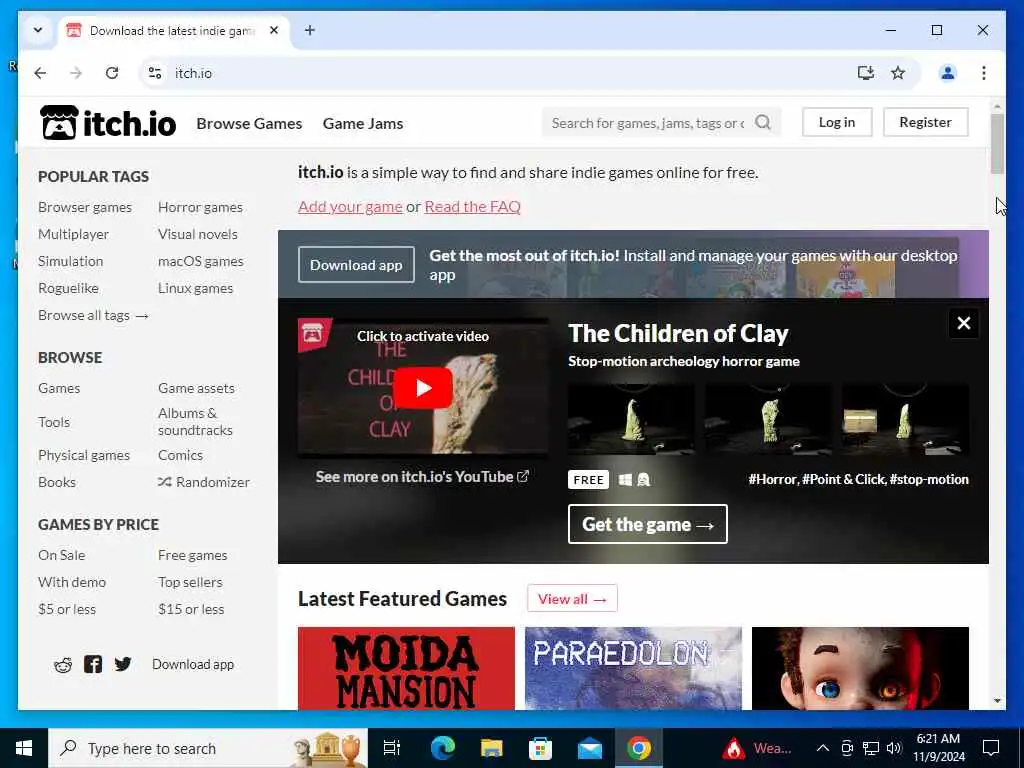Open the $5 or less price filter
Viewport: 1024px width, 768px height.
tap(67, 609)
